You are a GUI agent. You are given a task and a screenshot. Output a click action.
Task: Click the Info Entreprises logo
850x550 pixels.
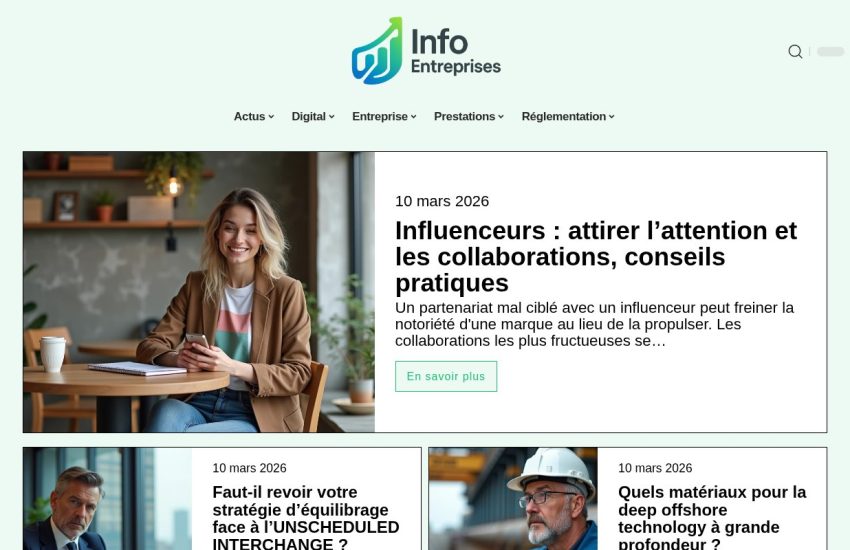pos(426,51)
